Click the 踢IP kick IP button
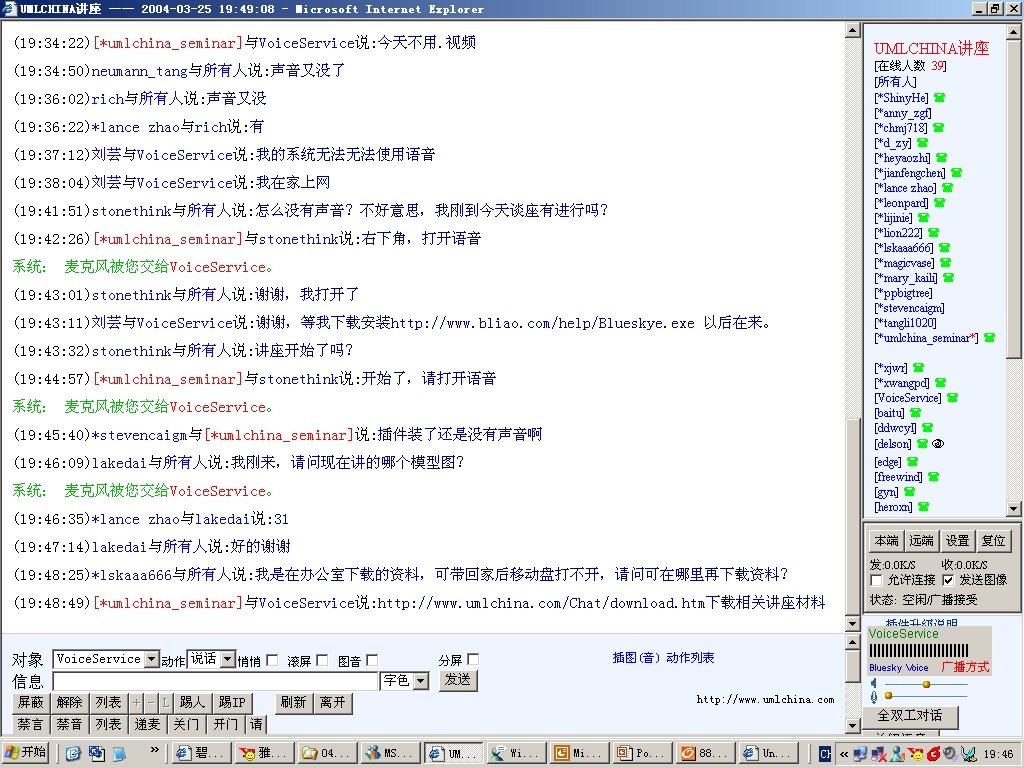 [x=232, y=703]
